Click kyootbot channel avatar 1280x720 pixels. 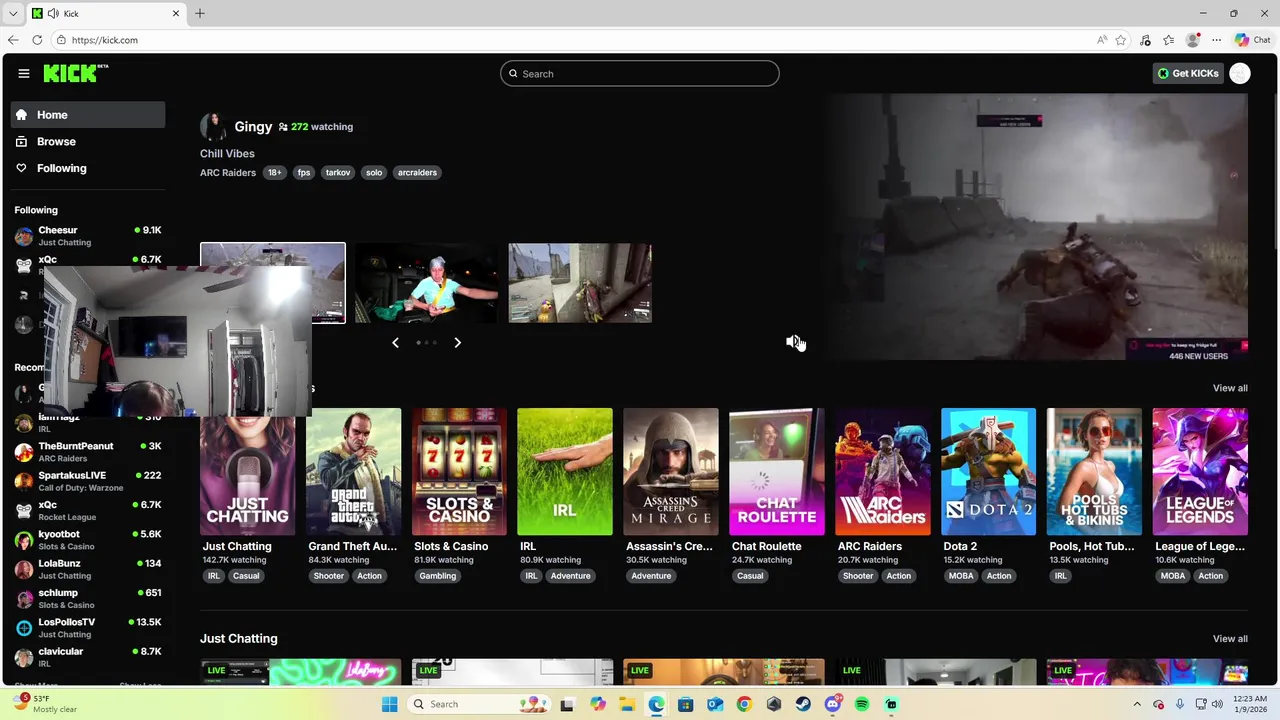pos(24,540)
